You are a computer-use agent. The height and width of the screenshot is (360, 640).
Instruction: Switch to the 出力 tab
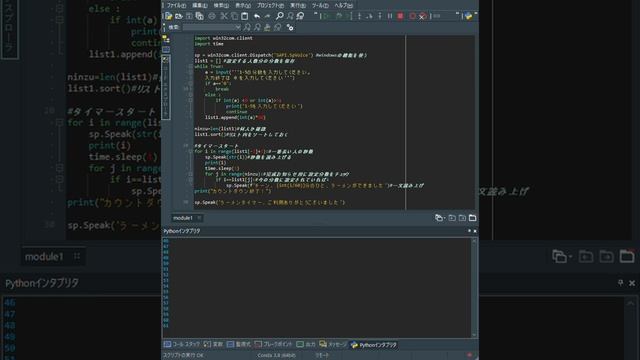point(306,344)
